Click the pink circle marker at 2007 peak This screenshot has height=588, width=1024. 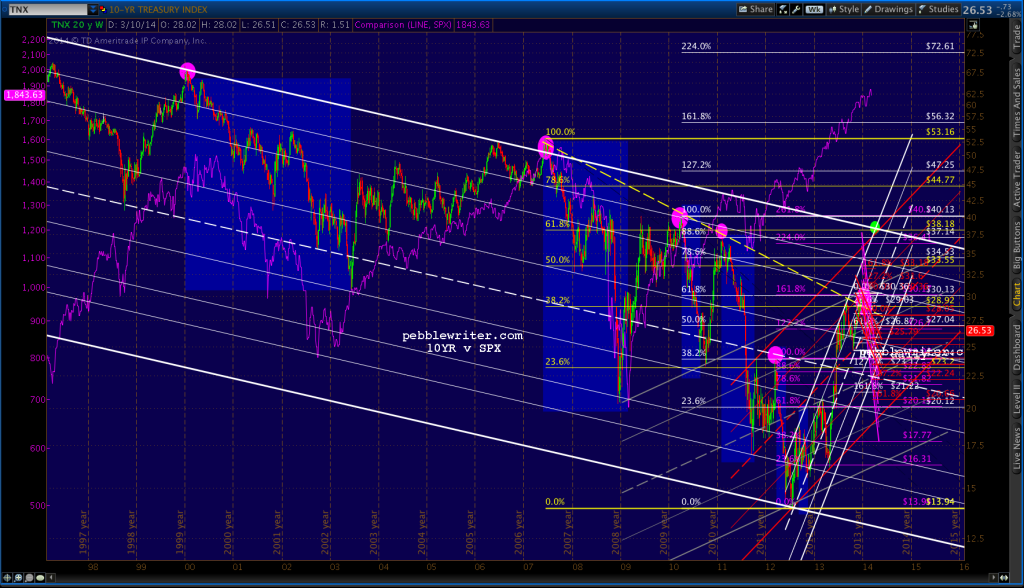546,148
